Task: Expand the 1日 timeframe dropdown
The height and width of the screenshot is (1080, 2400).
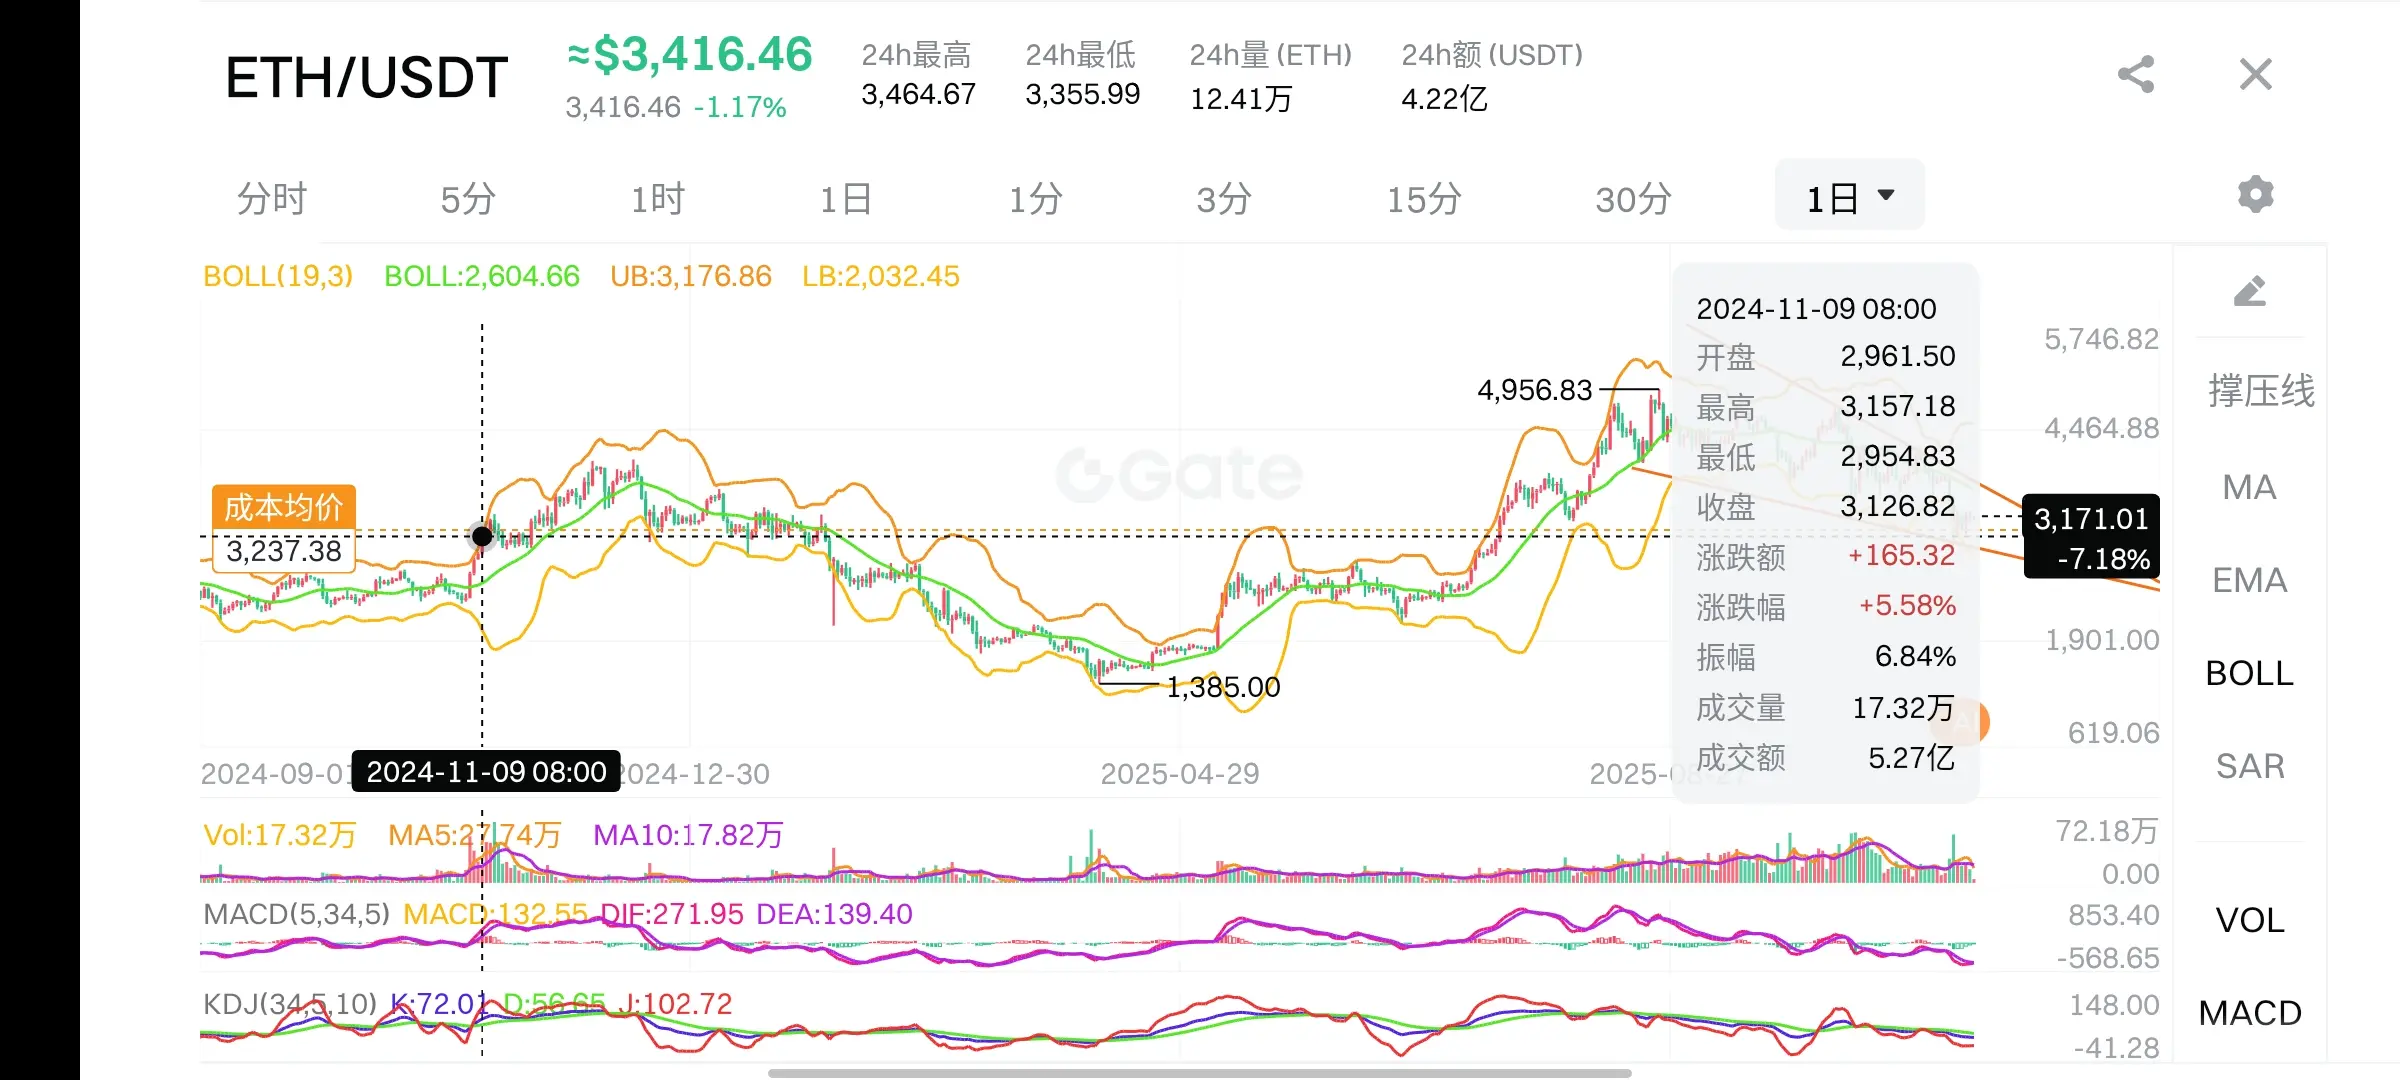Action: (1850, 197)
